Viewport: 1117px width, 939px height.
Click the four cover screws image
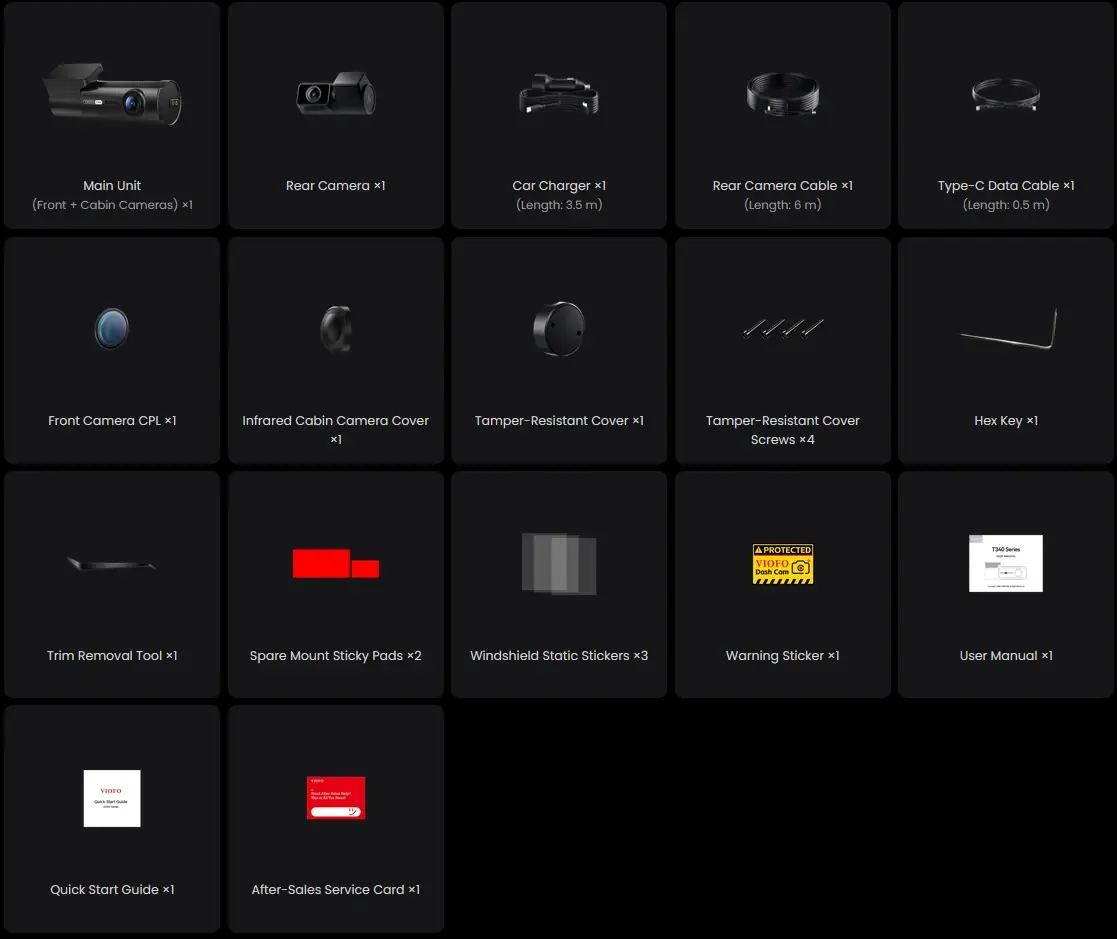click(783, 328)
